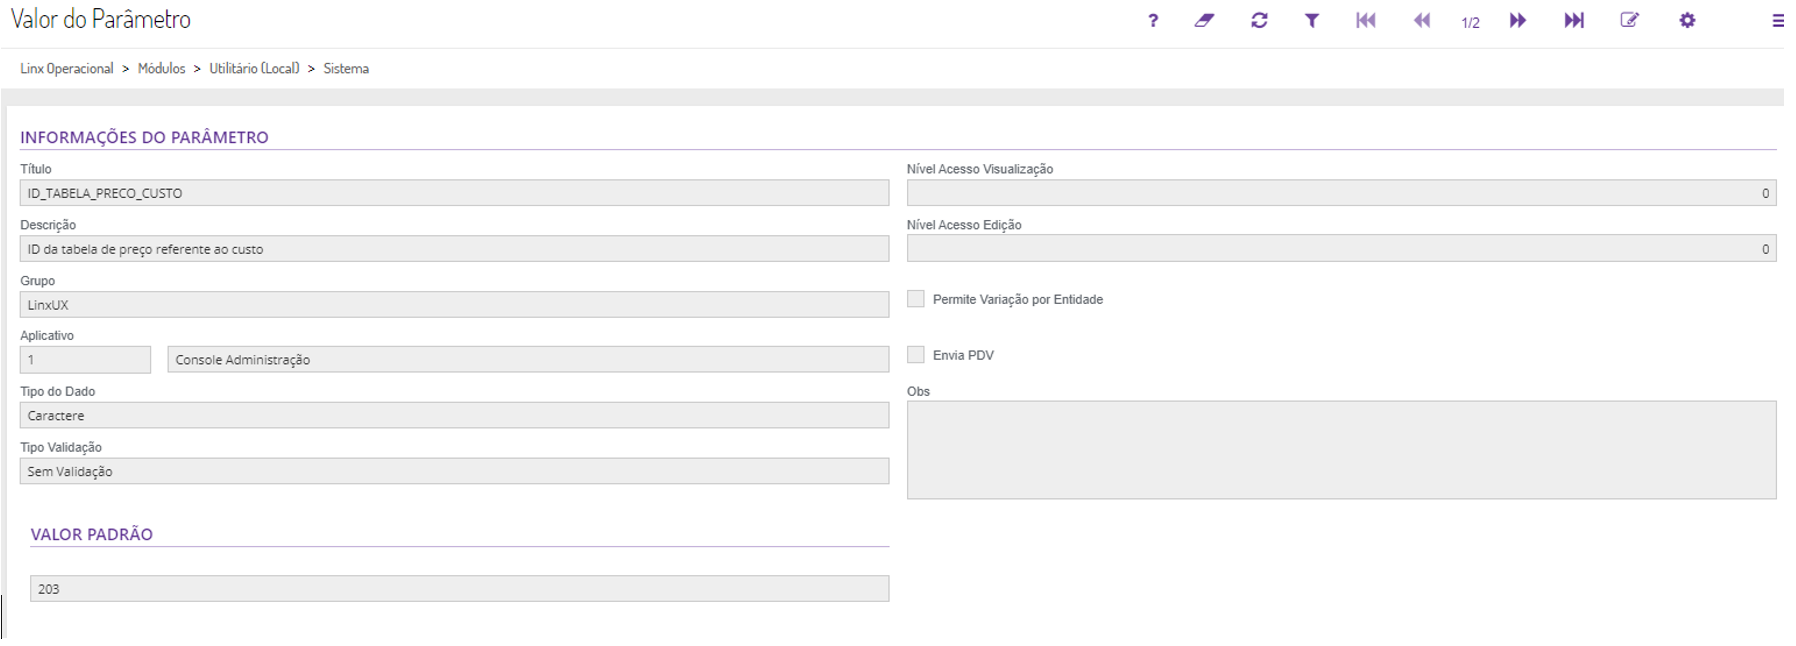This screenshot has height=646, width=1796.
Task: Select the Sistema breadcrumb item
Action: pos(346,69)
